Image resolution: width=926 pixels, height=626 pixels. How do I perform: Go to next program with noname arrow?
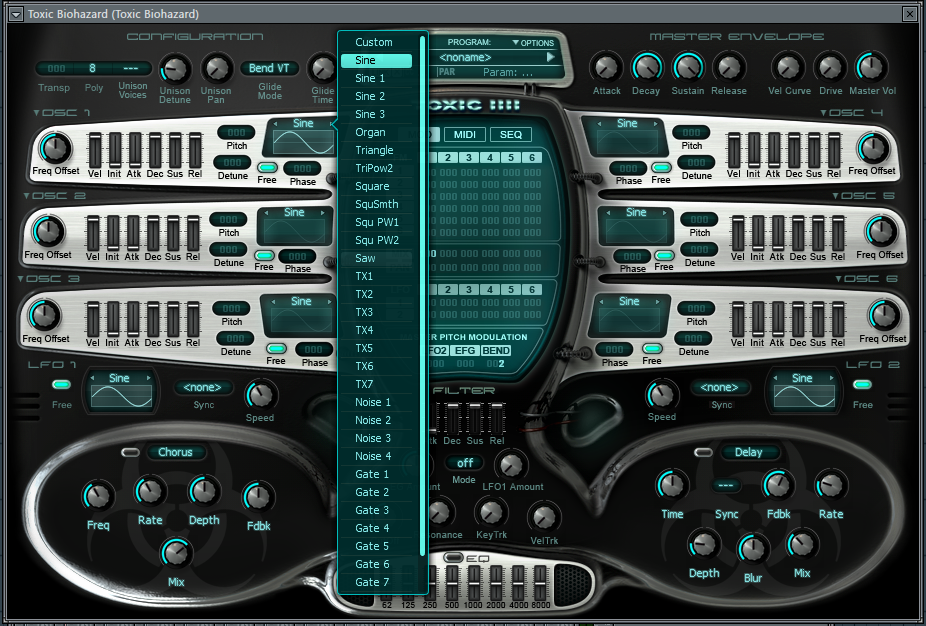pyautogui.click(x=550, y=57)
